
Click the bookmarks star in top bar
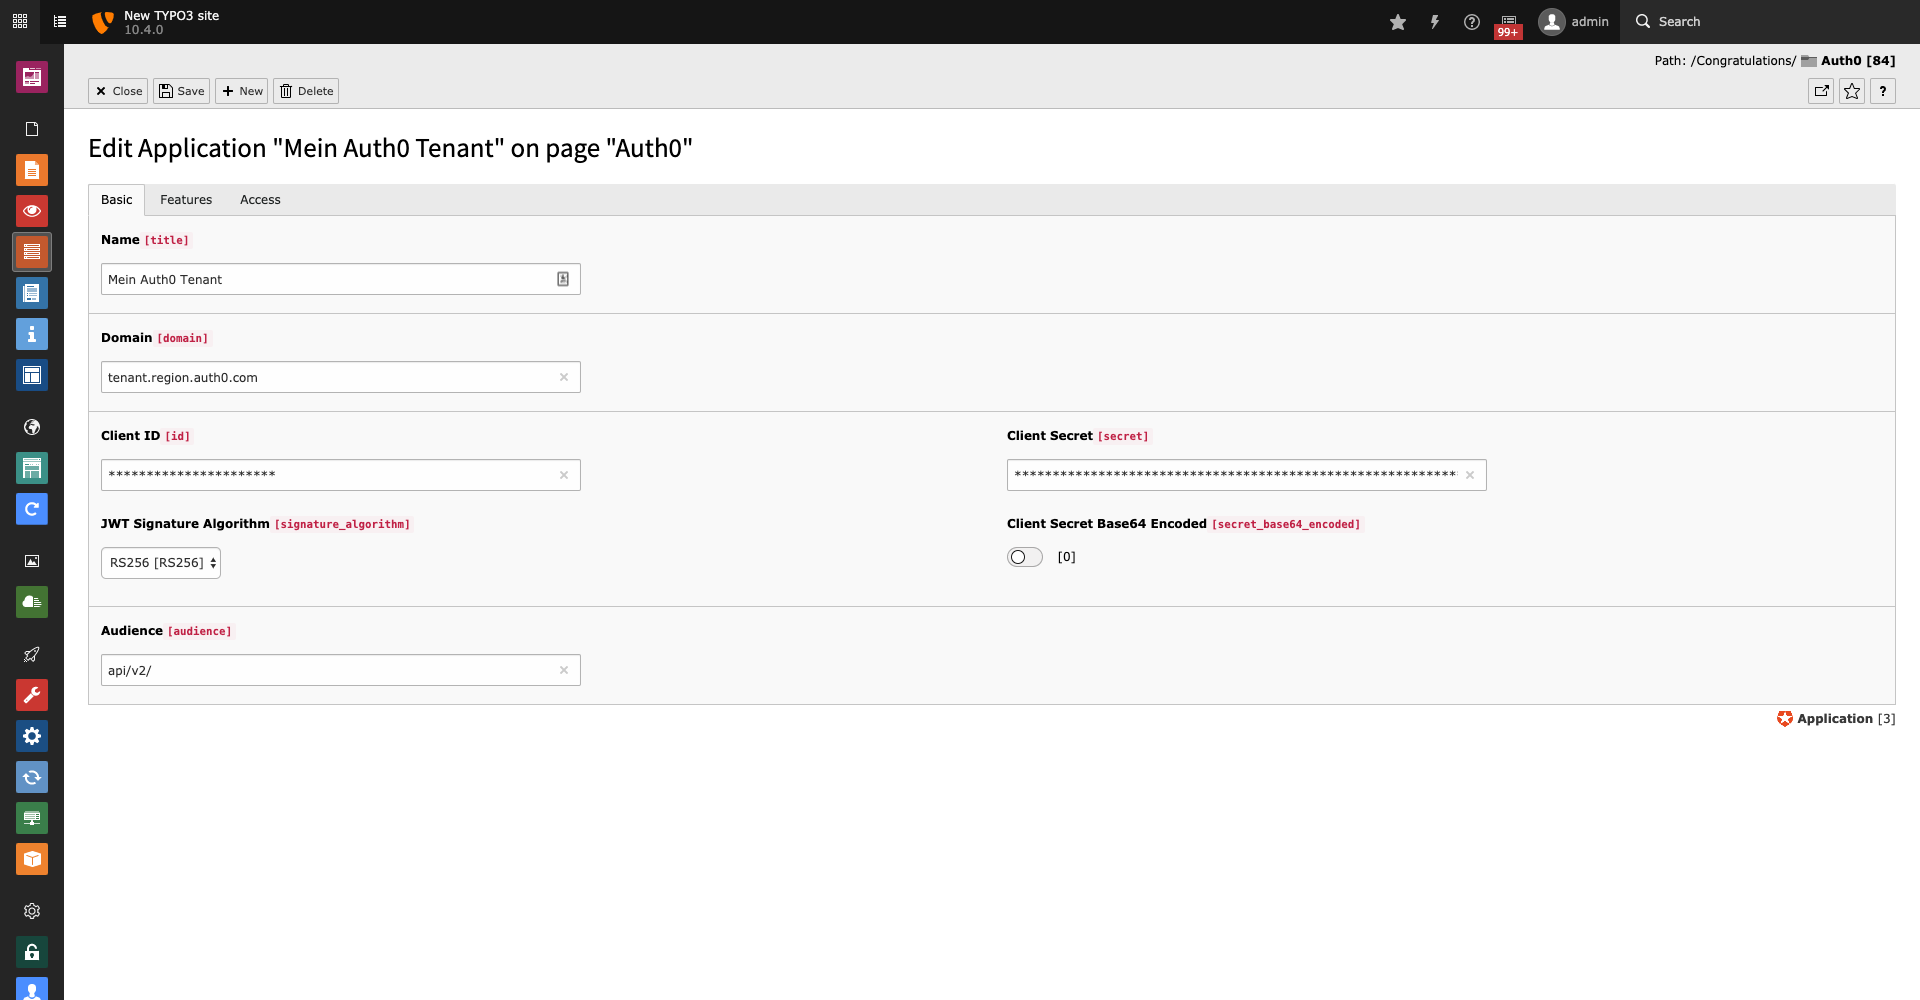pyautogui.click(x=1398, y=22)
